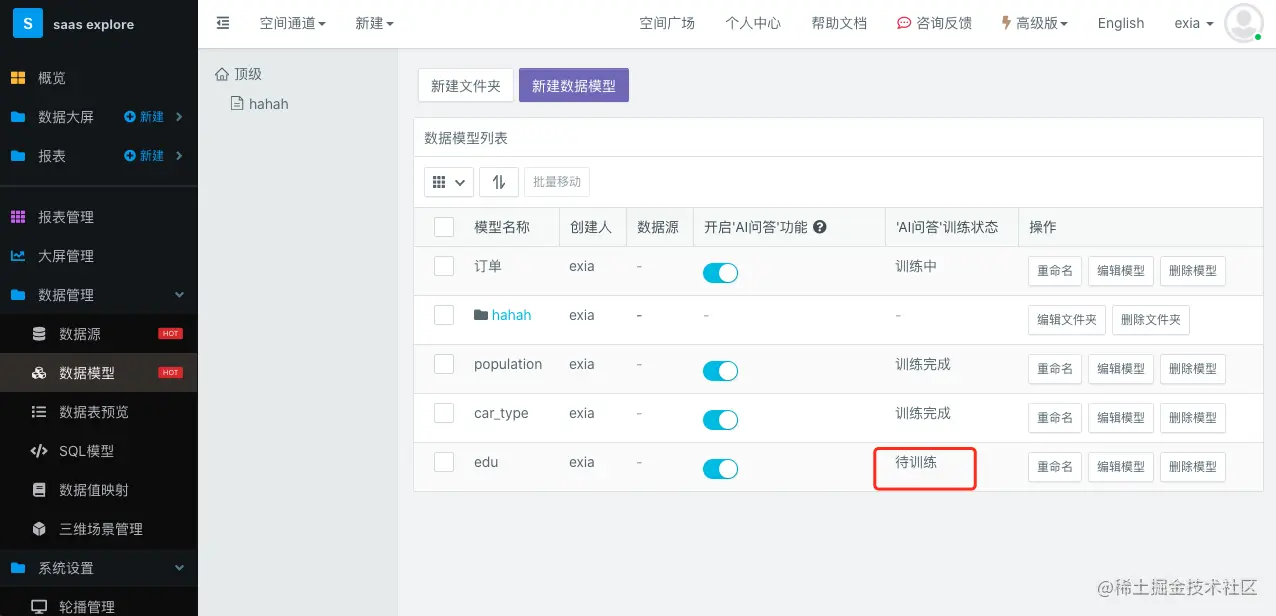The height and width of the screenshot is (616, 1276).
Task: Click the 三维场景管理 cube icon
Action: (39, 529)
